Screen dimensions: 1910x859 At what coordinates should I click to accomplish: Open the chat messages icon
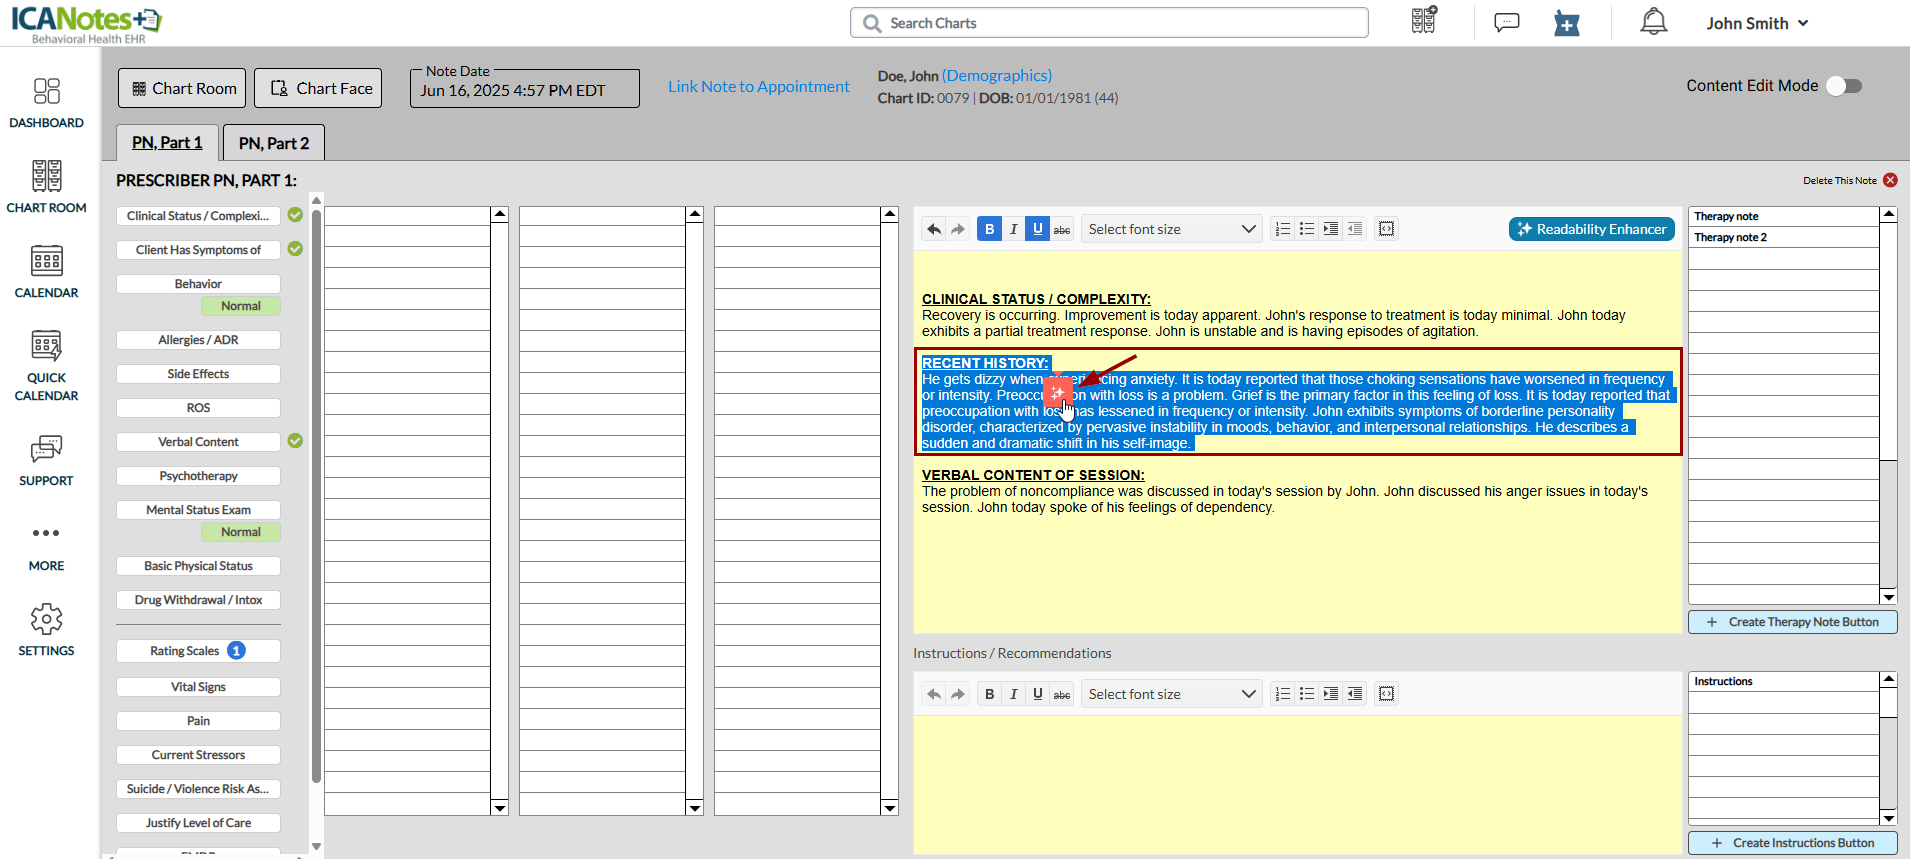coord(1506,22)
